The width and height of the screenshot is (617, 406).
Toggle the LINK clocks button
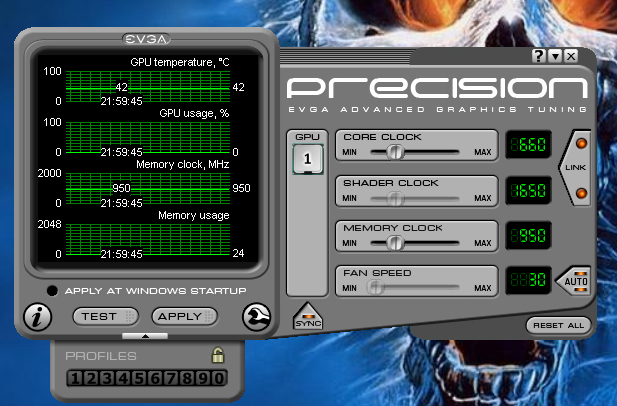575,168
